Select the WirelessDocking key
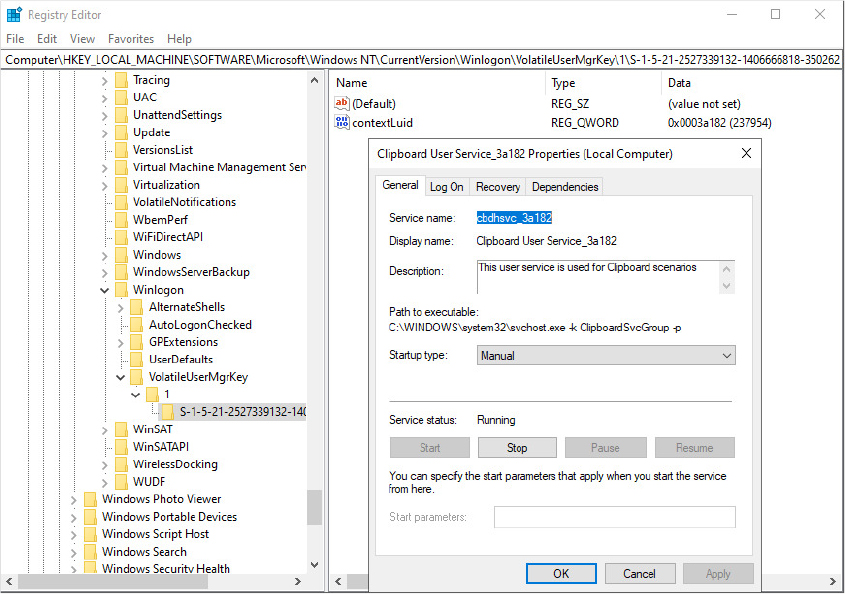 pyautogui.click(x=175, y=465)
